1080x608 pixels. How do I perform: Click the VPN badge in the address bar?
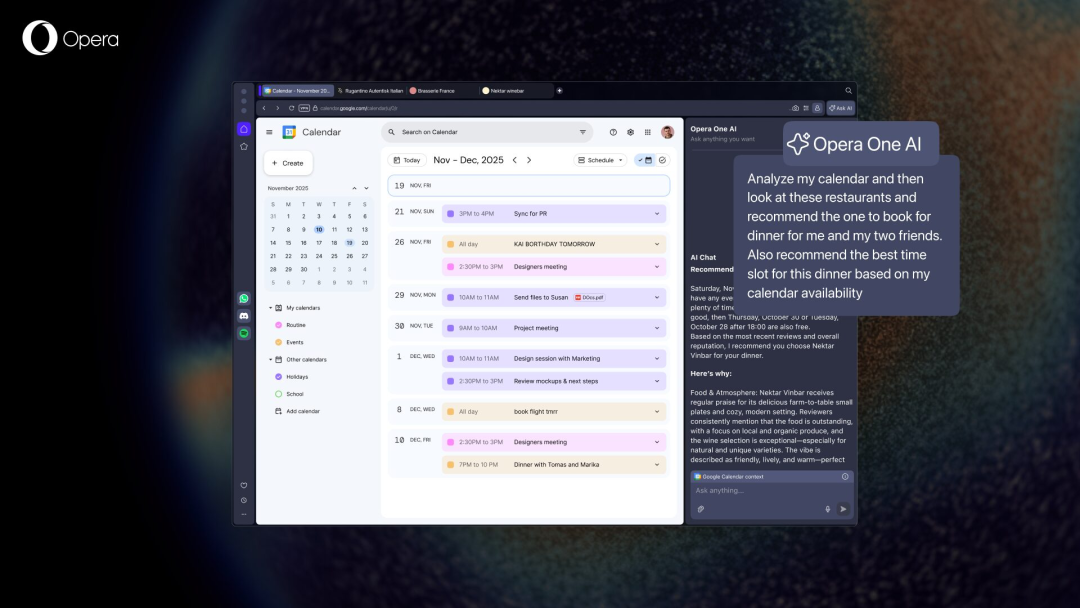(x=303, y=107)
